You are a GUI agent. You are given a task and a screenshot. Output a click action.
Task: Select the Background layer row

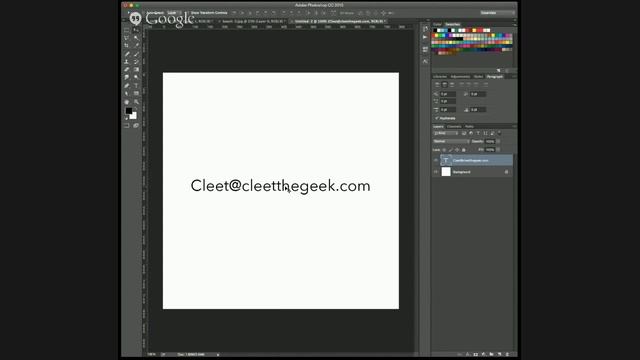click(x=473, y=172)
